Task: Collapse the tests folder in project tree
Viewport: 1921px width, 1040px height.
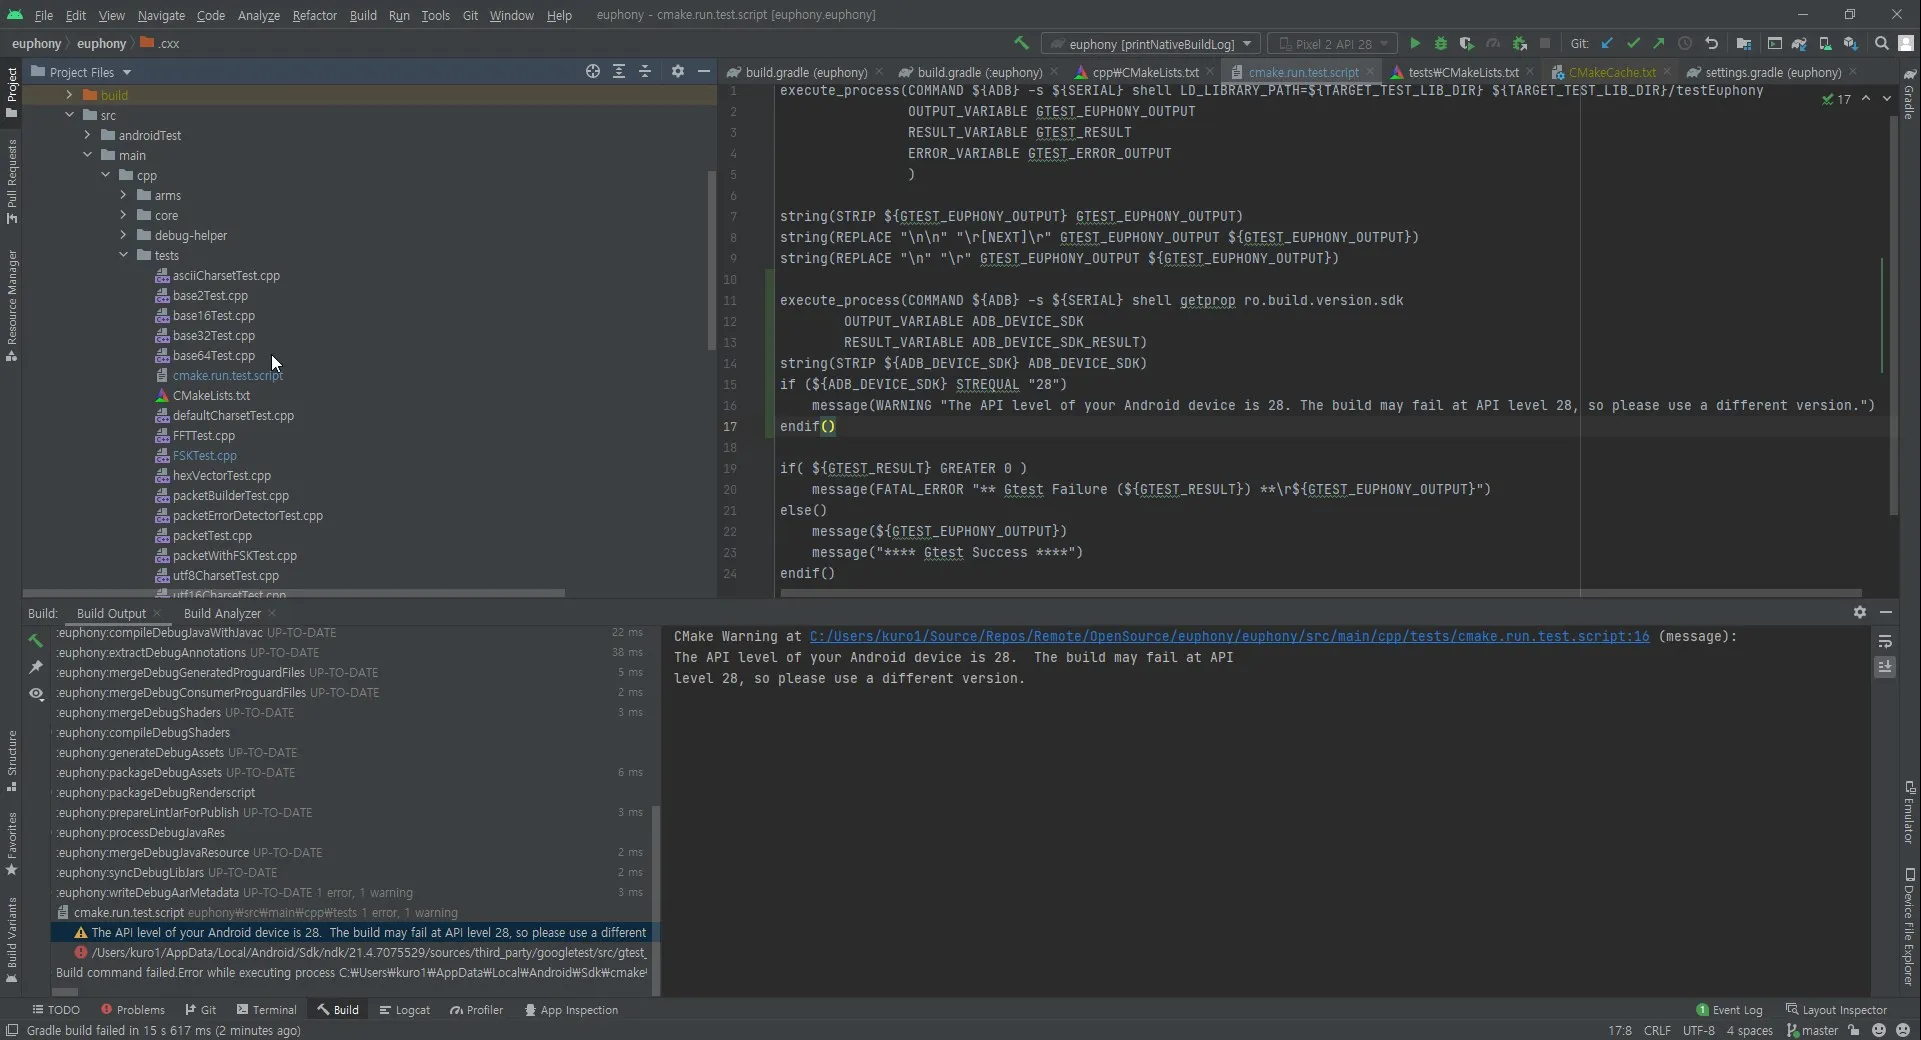Action: (x=124, y=255)
